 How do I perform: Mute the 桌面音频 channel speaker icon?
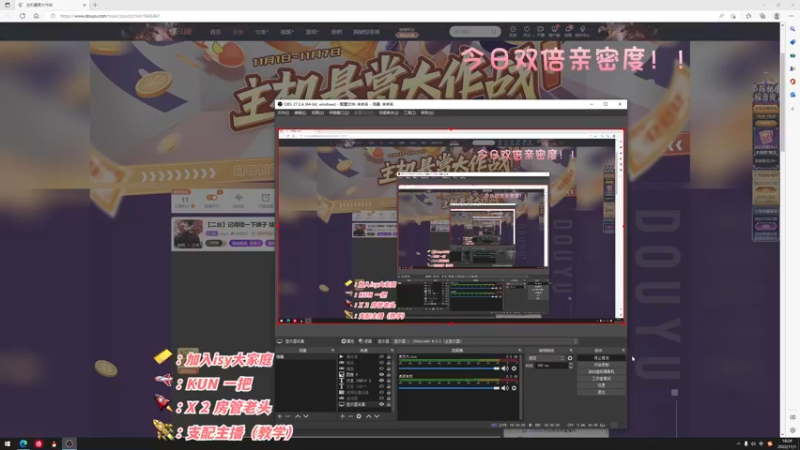point(505,388)
